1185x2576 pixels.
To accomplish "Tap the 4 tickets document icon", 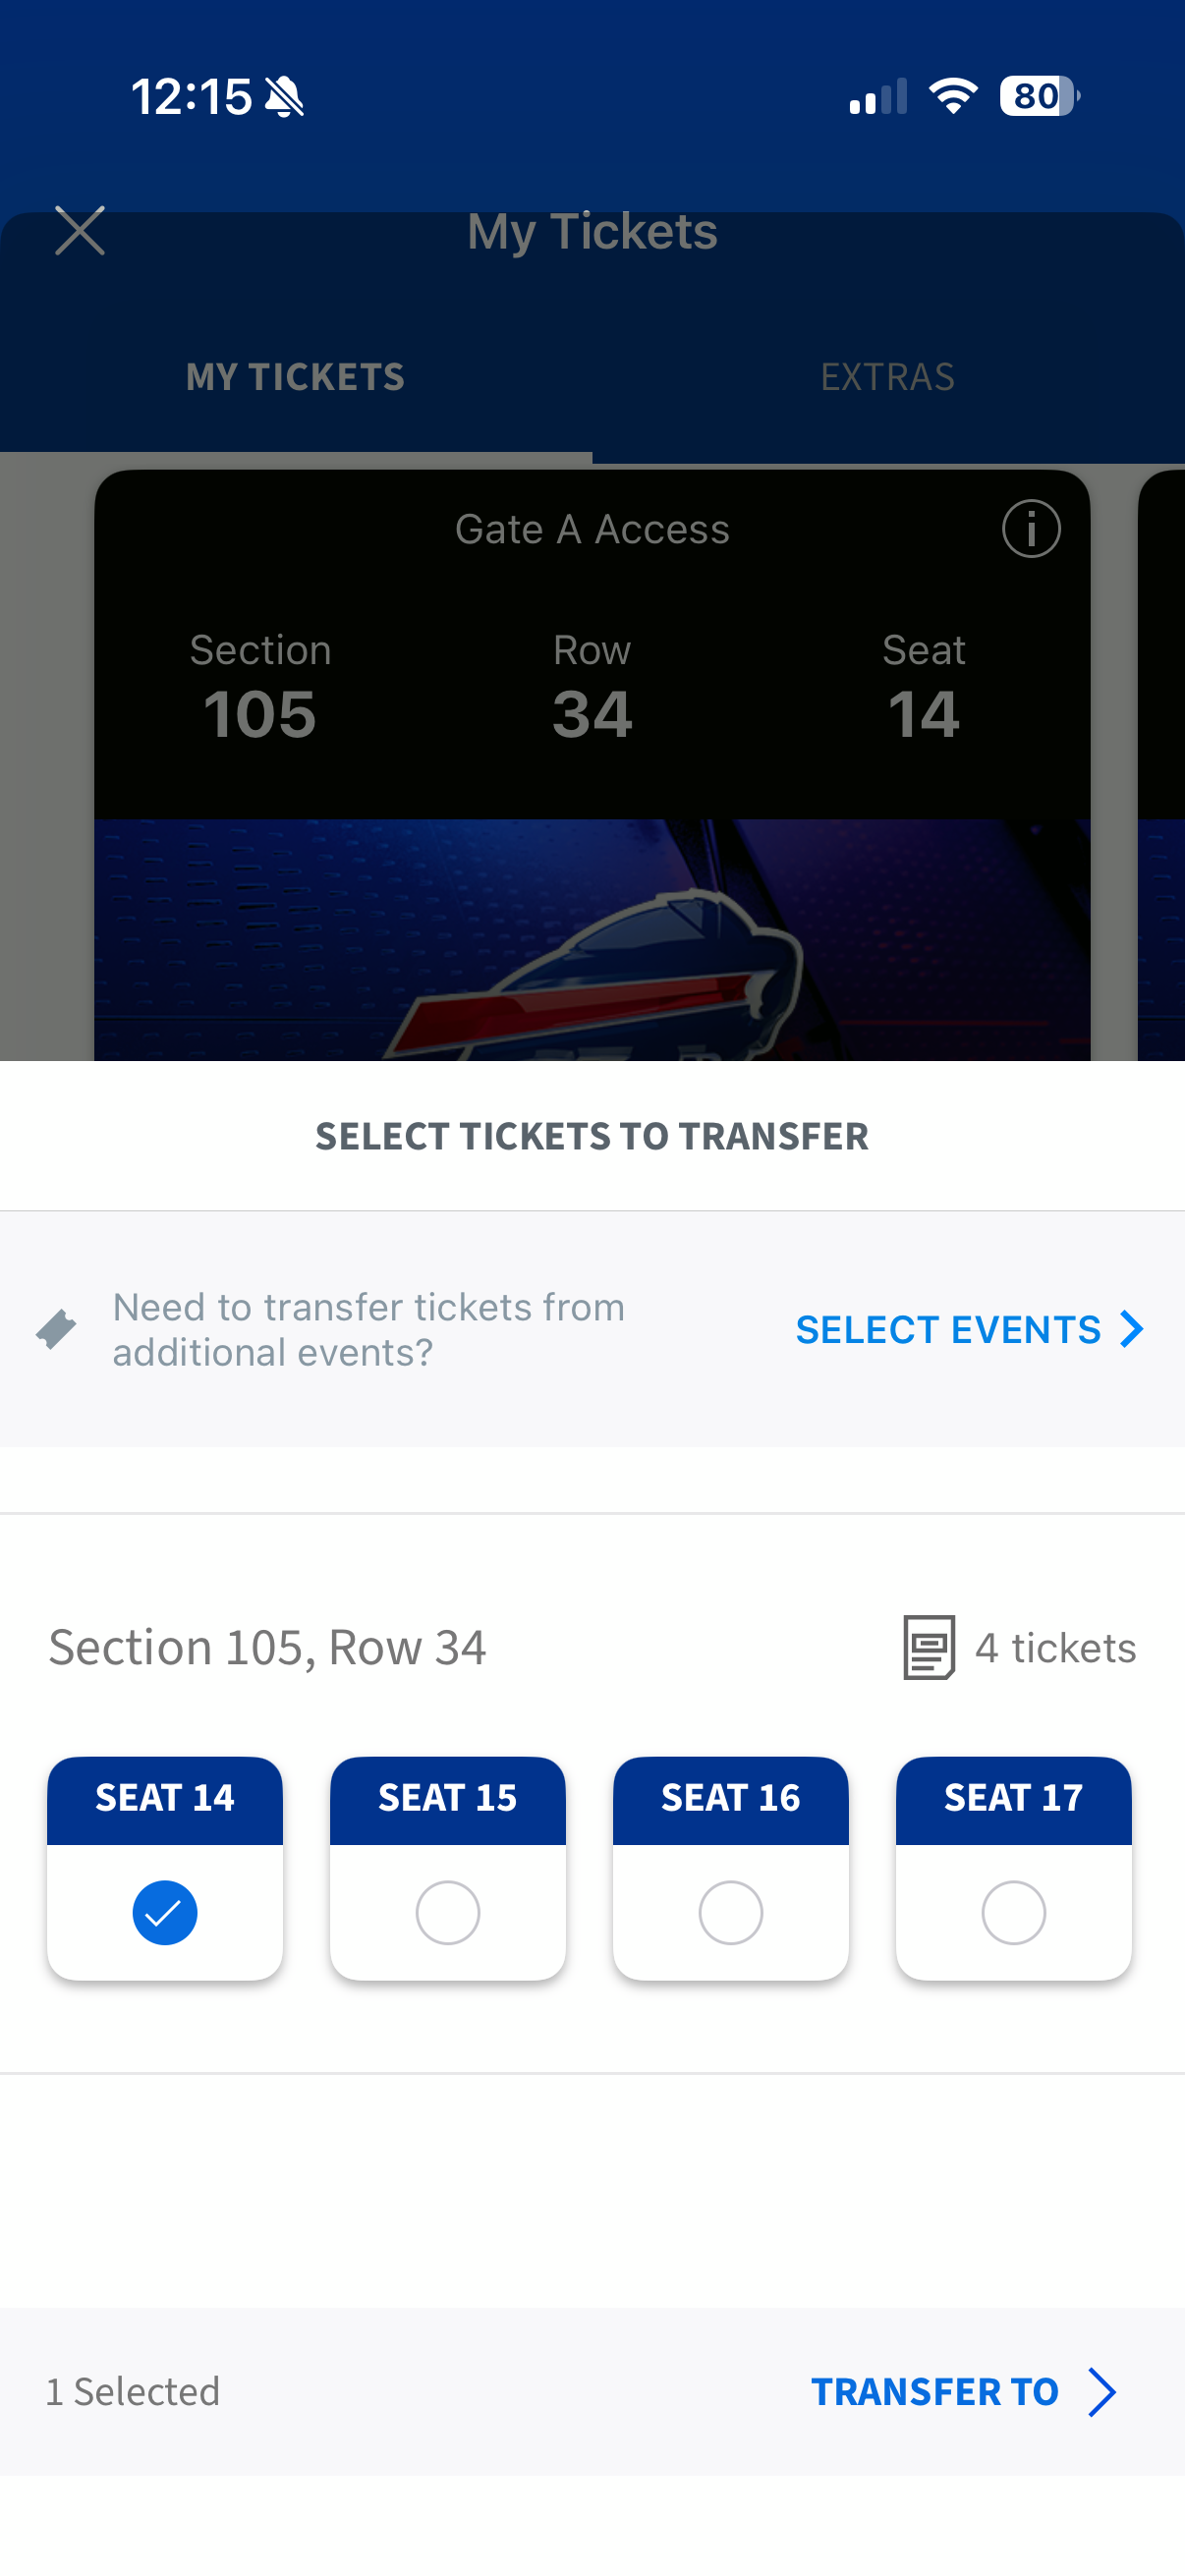I will tap(929, 1647).
